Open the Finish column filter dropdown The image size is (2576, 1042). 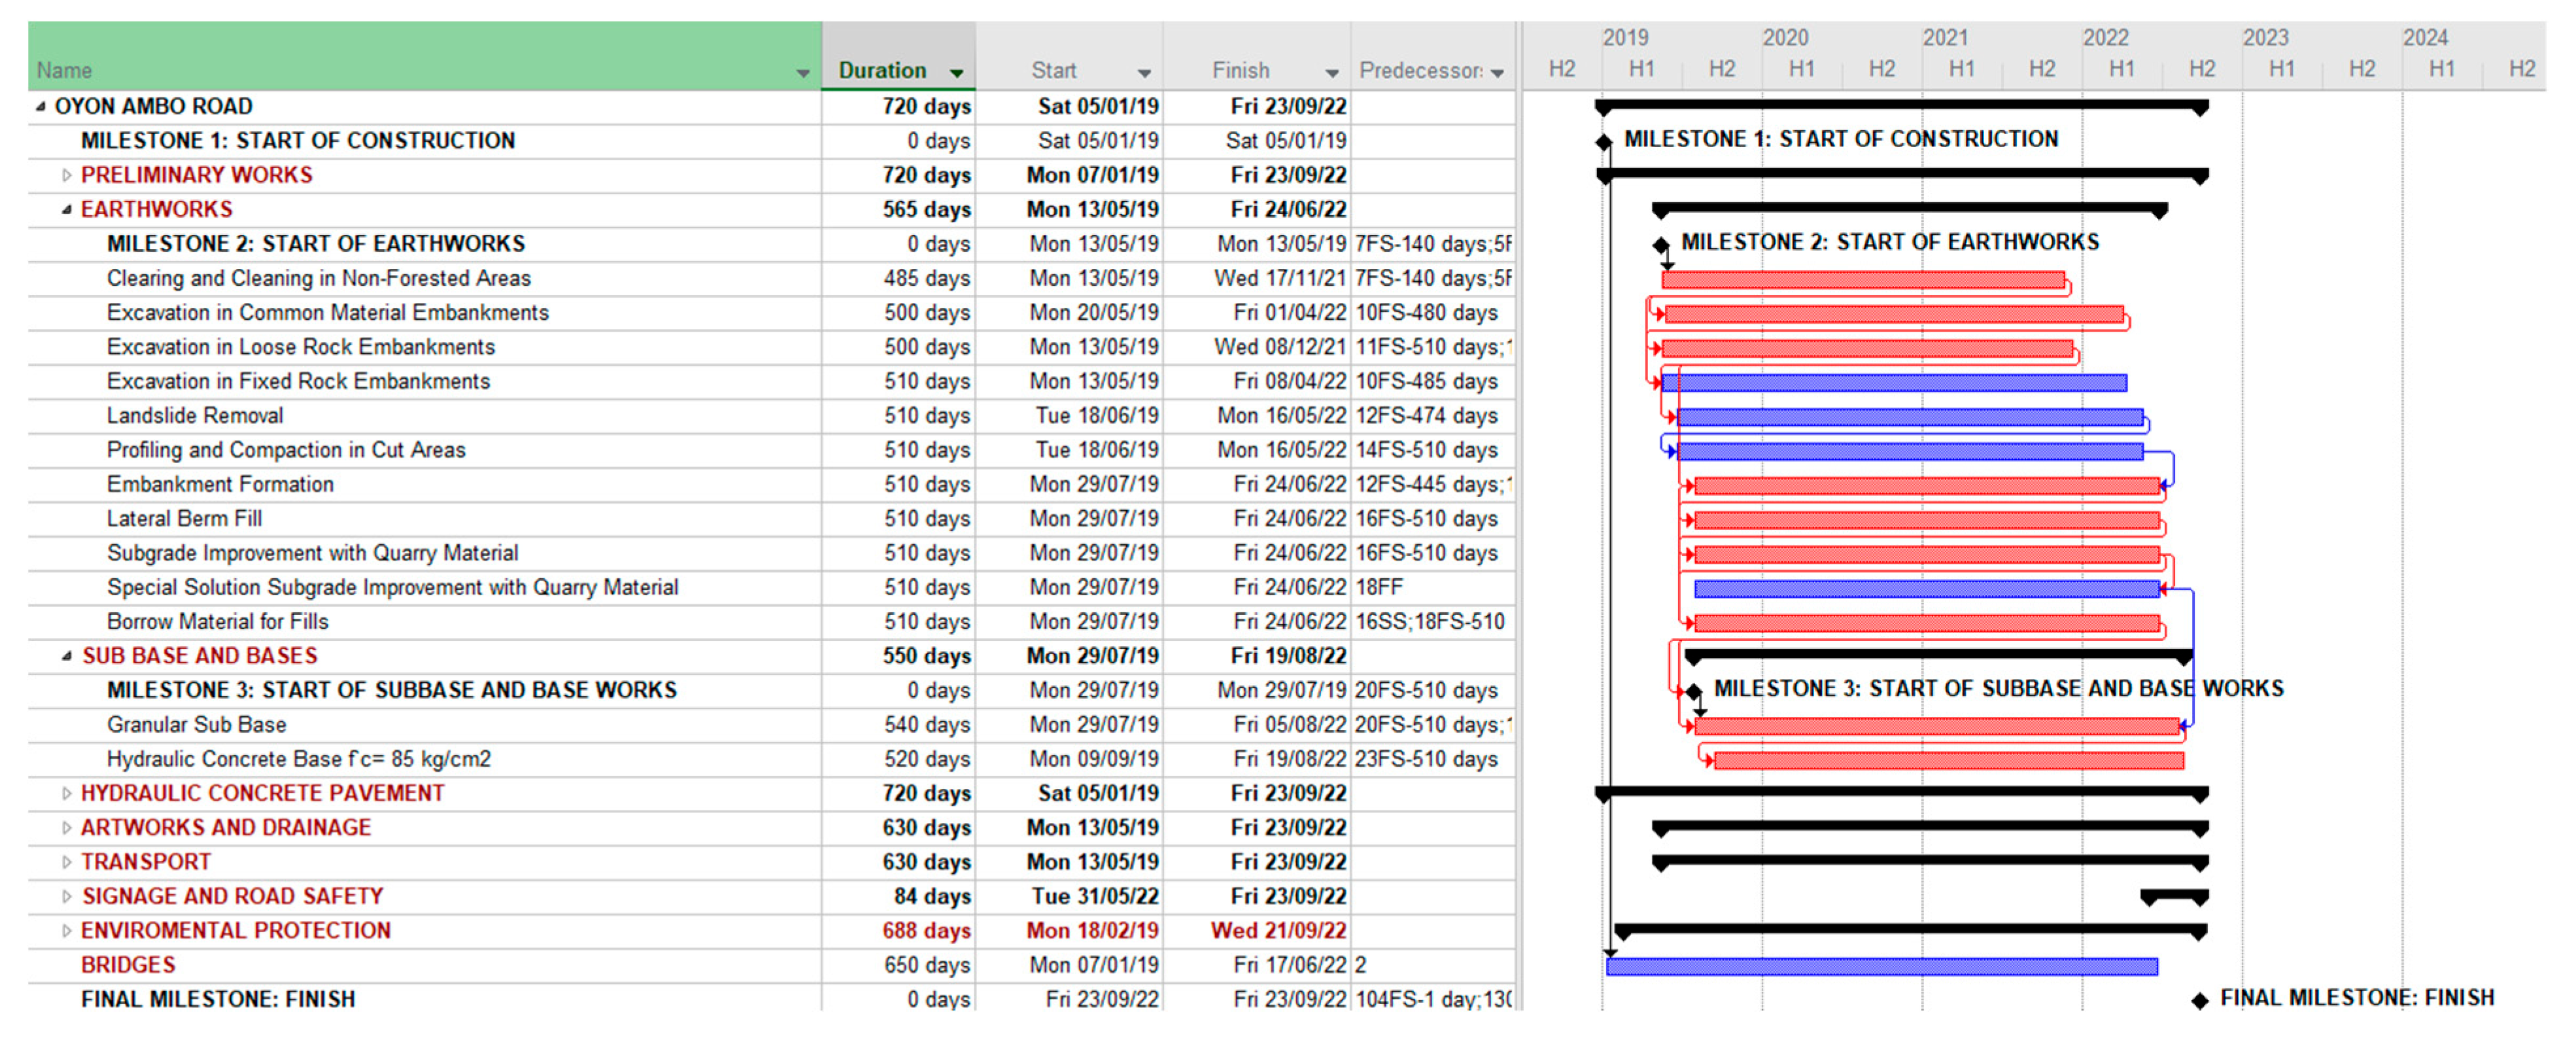tap(1331, 73)
